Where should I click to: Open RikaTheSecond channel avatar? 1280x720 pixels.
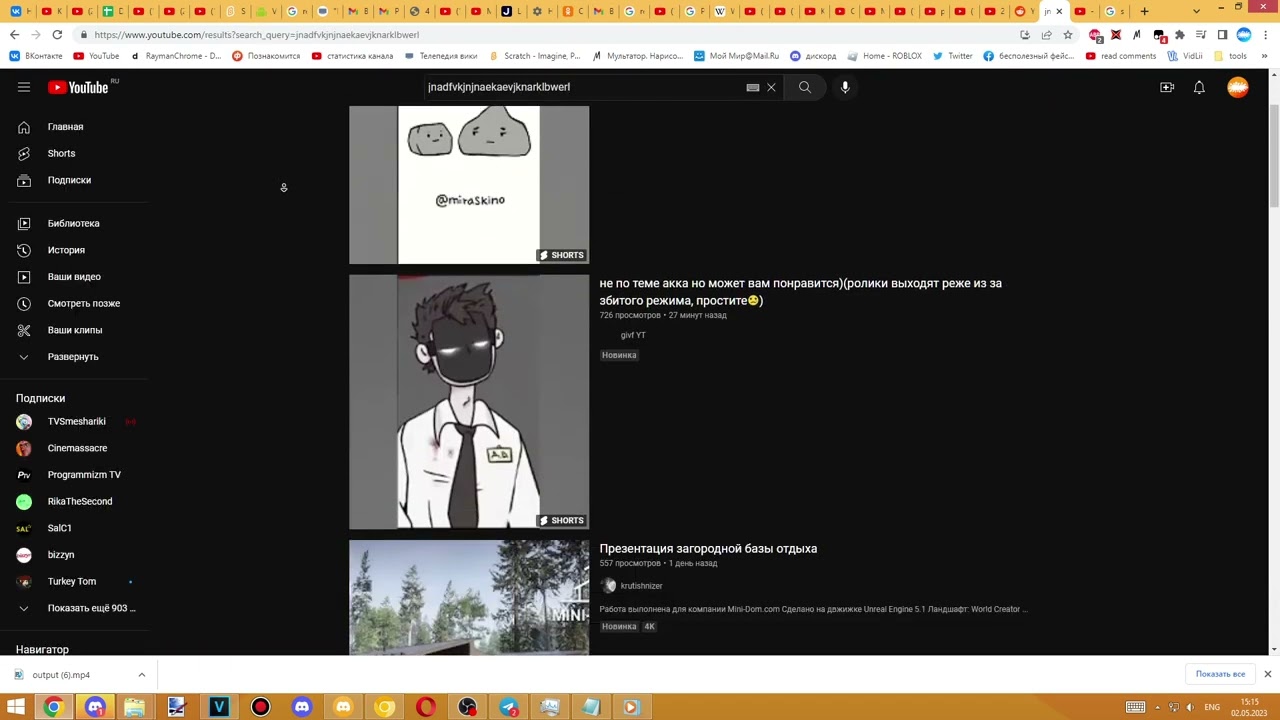coord(24,501)
